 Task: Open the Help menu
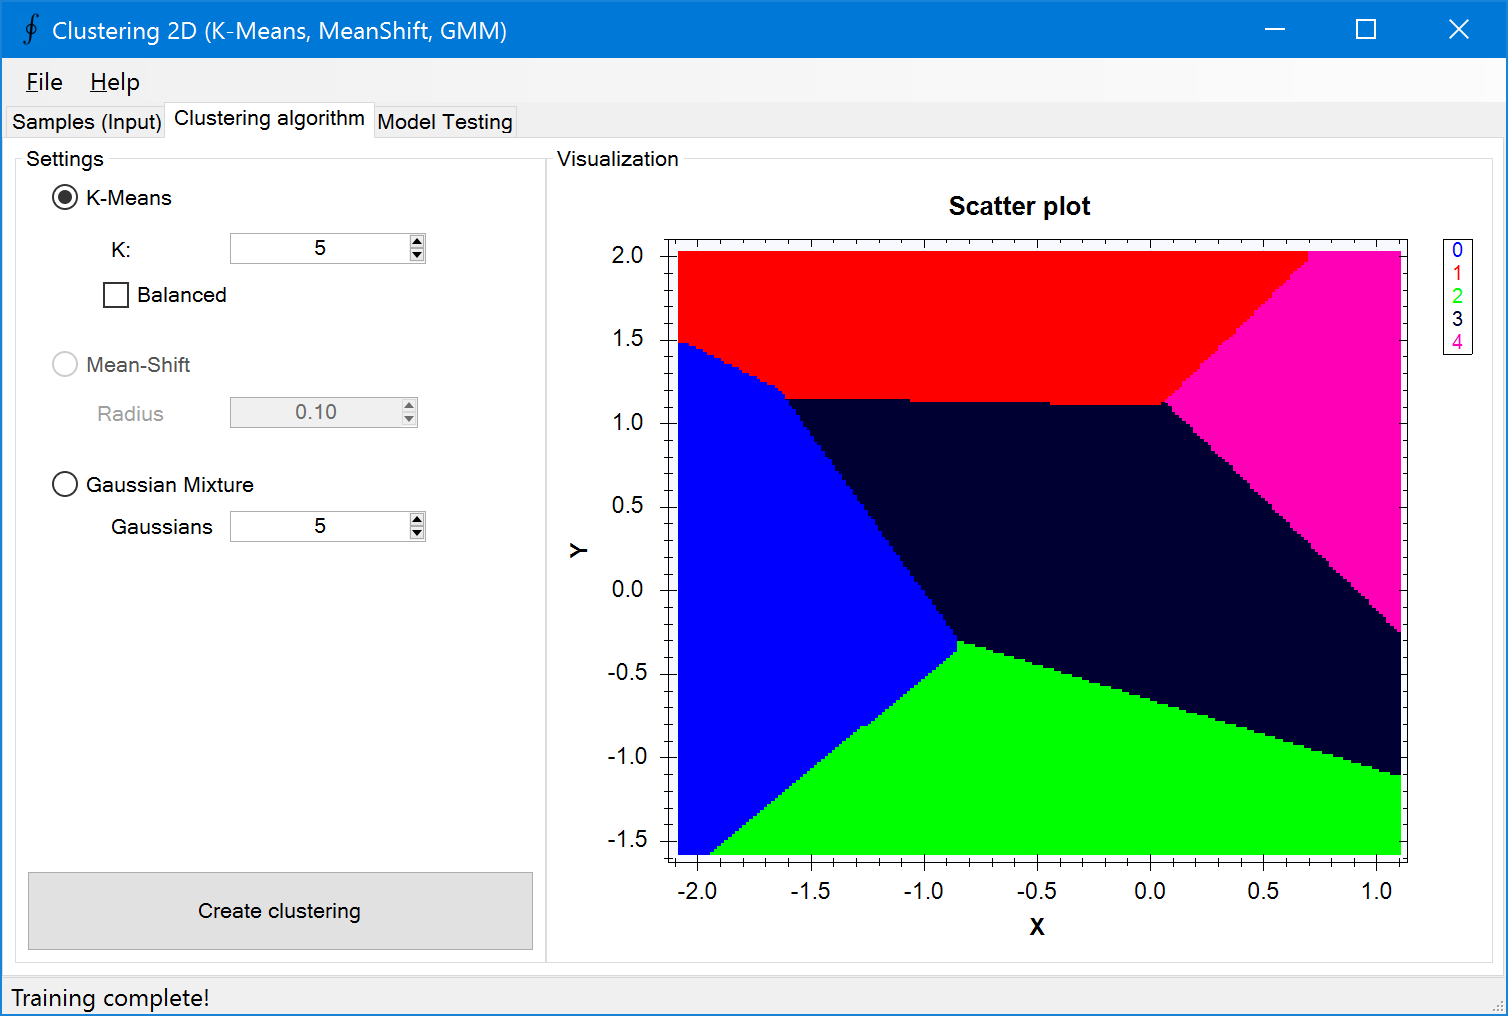(115, 82)
